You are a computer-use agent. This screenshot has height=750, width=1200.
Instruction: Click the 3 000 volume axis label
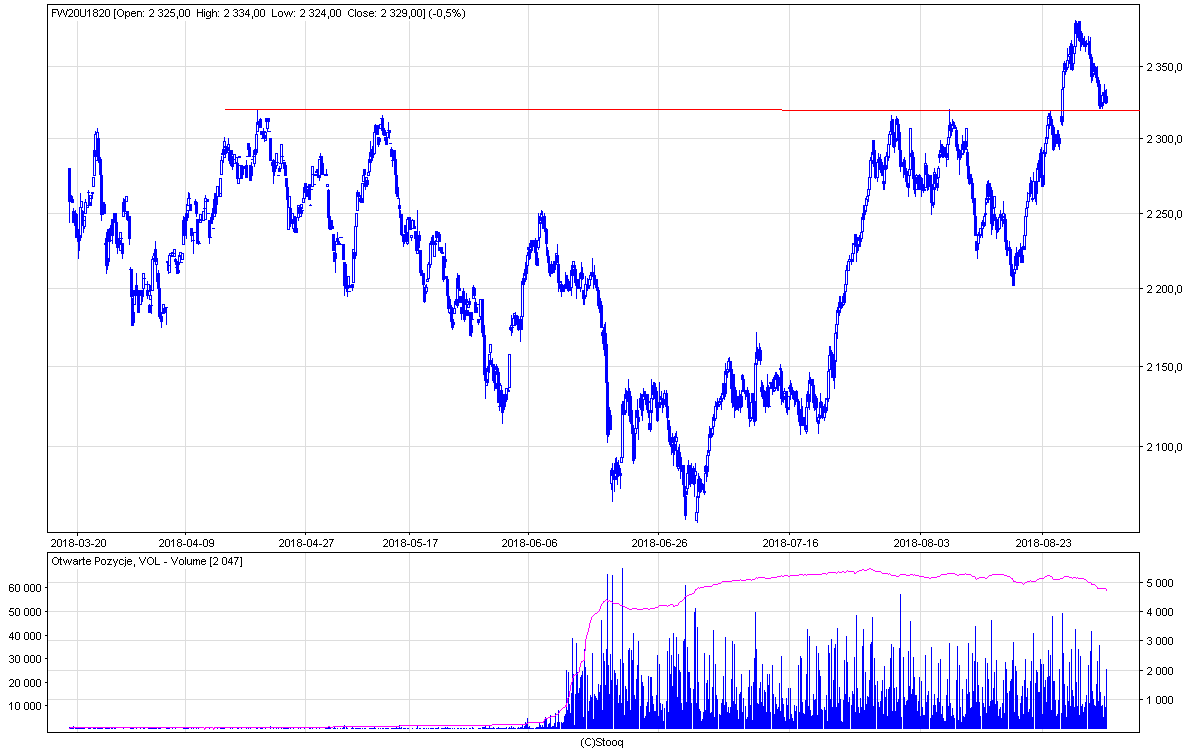tap(1160, 642)
